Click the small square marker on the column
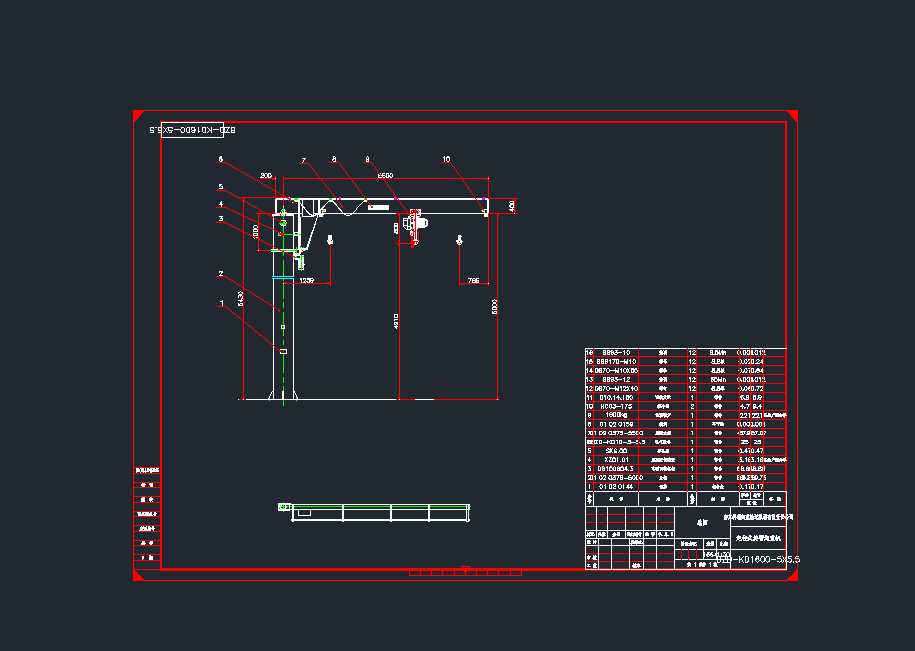The height and width of the screenshot is (651, 915). (283, 327)
